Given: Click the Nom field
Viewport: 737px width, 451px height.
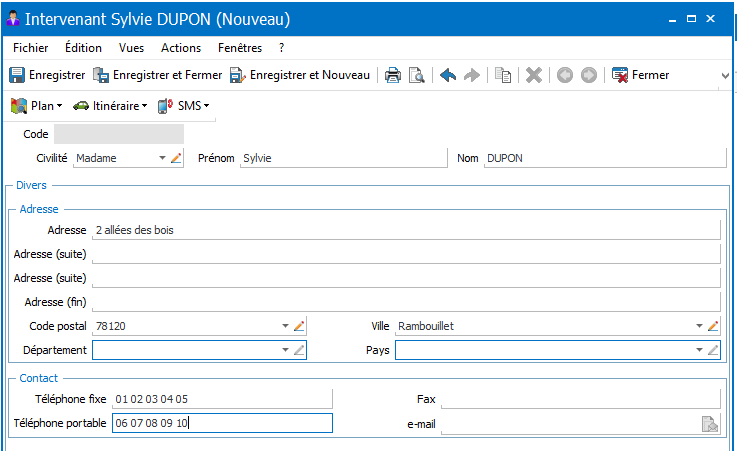Looking at the screenshot, I should [605, 158].
